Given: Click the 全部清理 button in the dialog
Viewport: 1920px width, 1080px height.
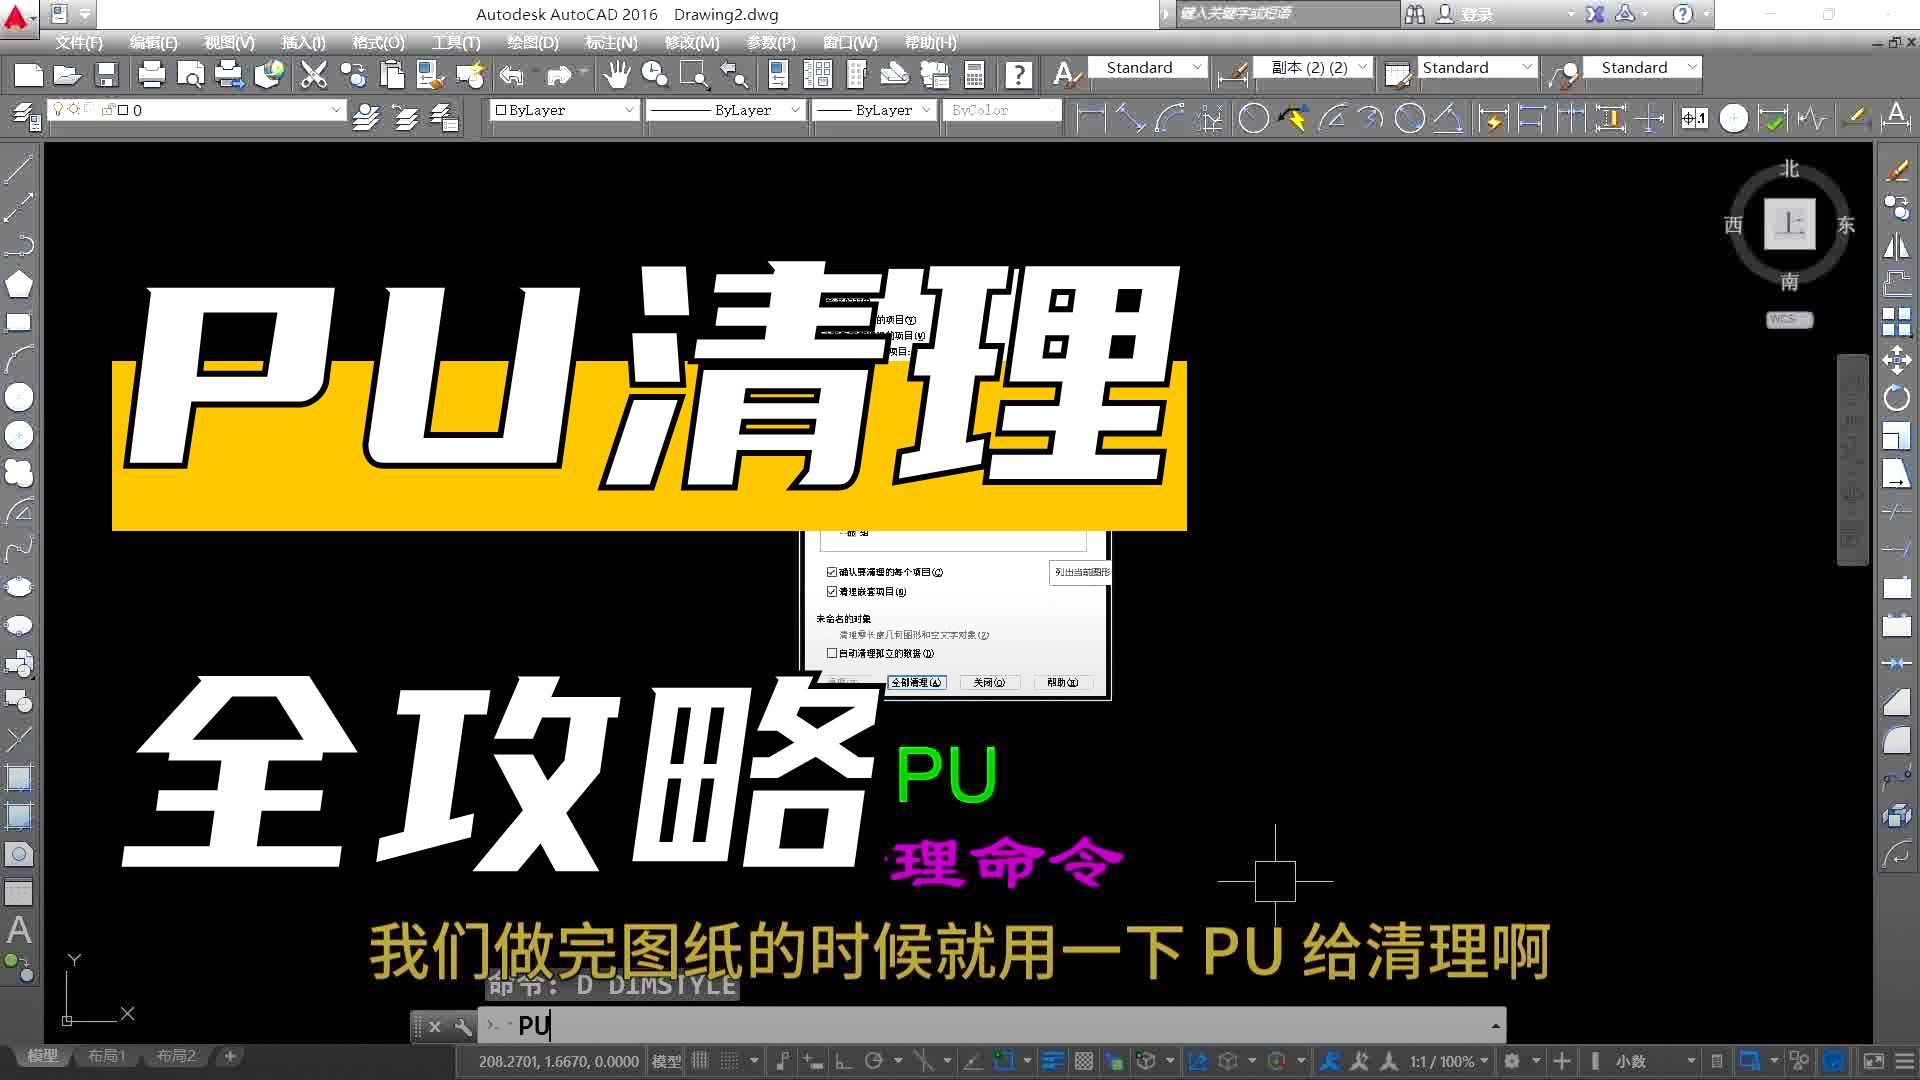Looking at the screenshot, I should tap(915, 682).
